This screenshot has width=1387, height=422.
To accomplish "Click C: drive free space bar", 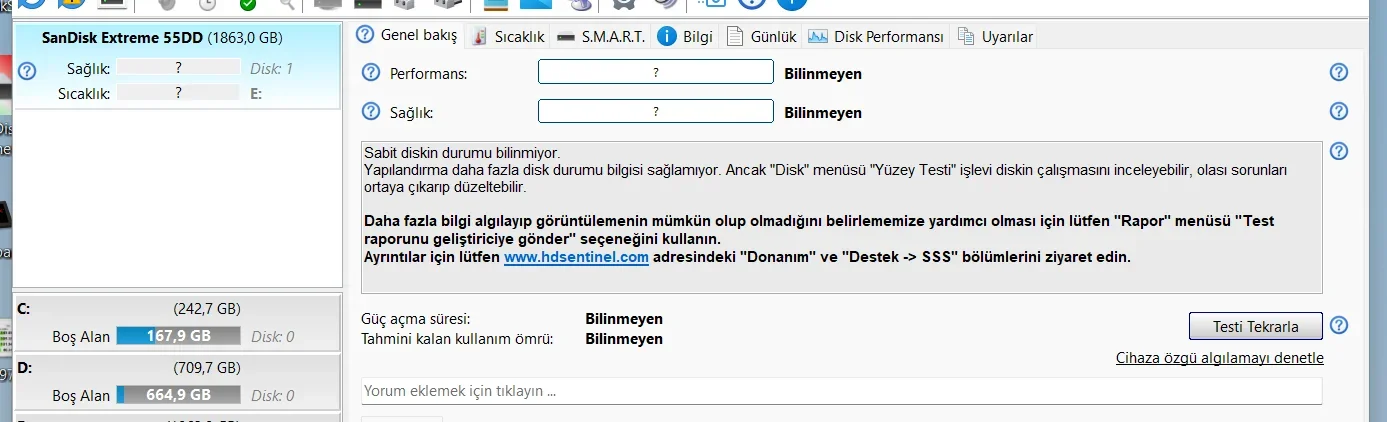I will 178,336.
